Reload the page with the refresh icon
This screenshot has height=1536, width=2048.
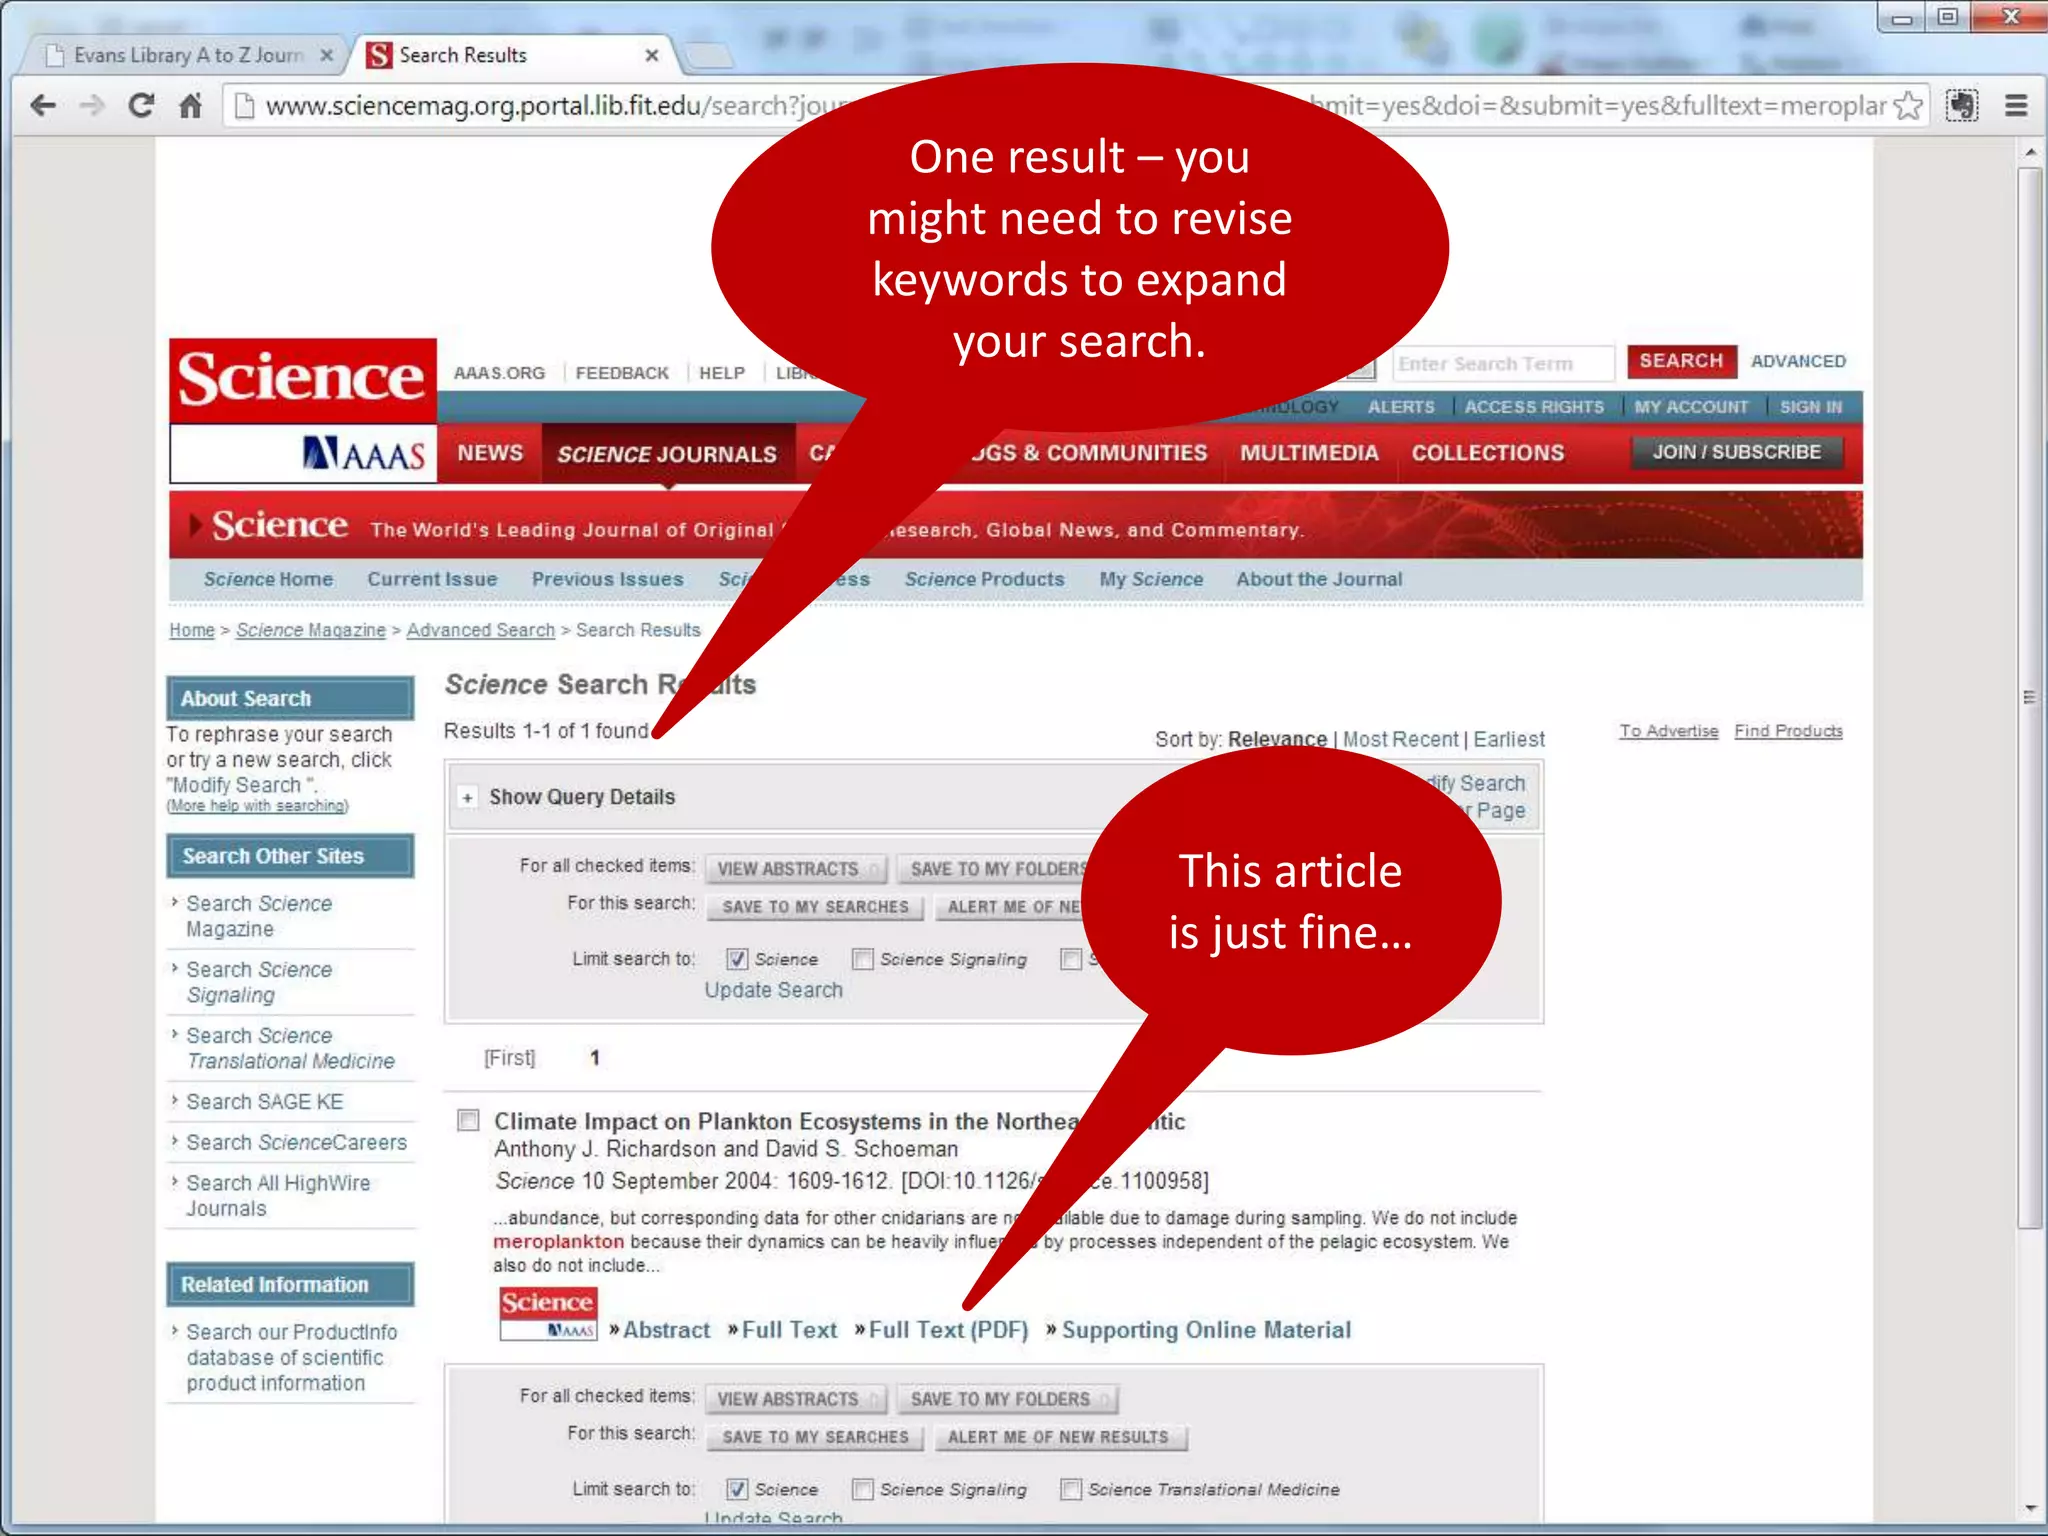[x=141, y=105]
